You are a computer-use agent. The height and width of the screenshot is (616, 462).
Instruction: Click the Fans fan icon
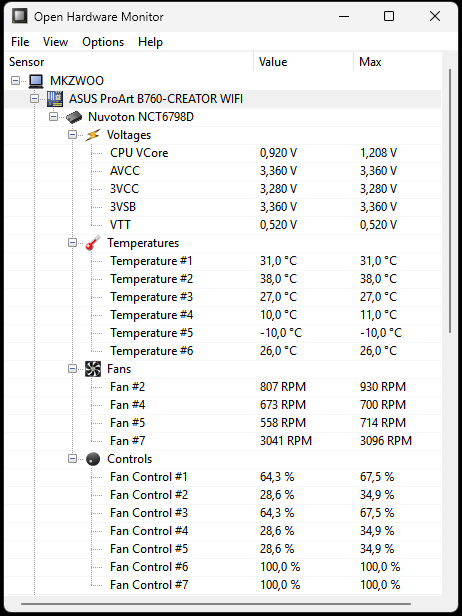click(x=93, y=369)
